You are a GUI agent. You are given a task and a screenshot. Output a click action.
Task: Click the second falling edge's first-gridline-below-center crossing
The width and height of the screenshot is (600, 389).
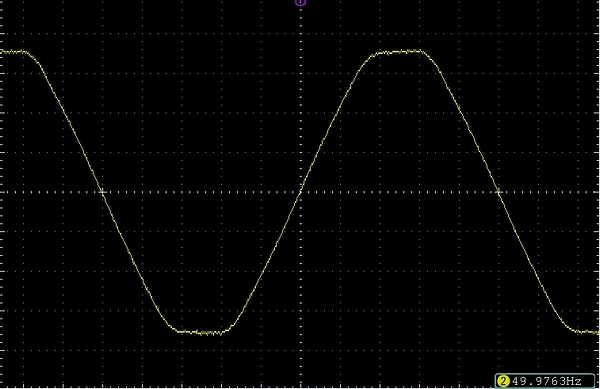pos(517,232)
